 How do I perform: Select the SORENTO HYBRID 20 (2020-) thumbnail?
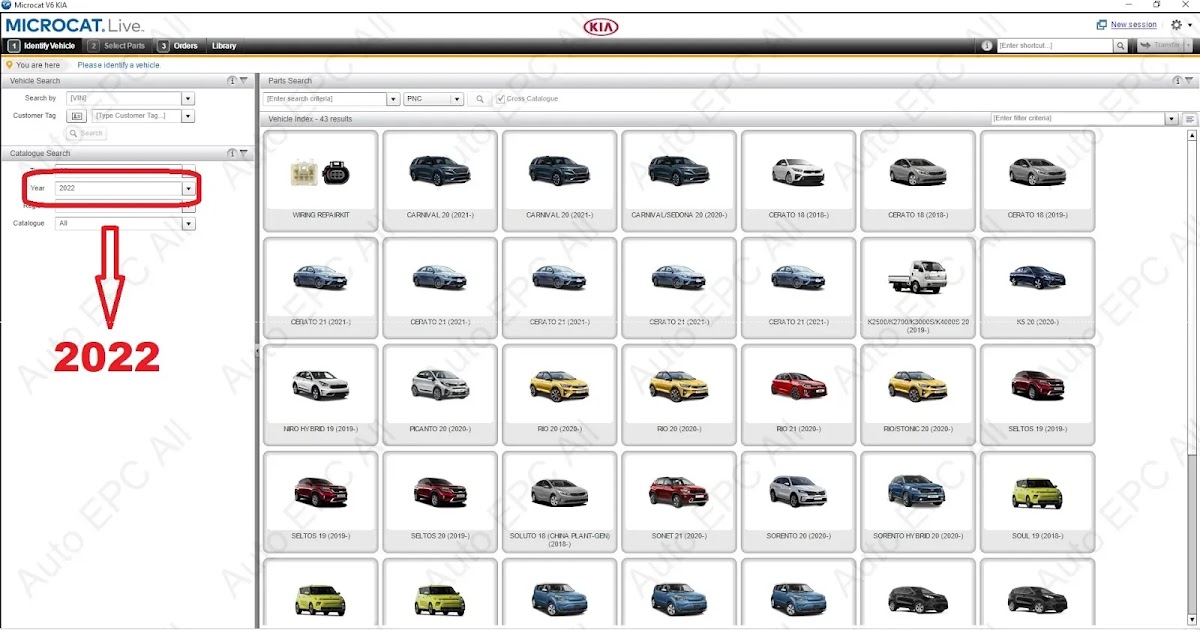[918, 502]
